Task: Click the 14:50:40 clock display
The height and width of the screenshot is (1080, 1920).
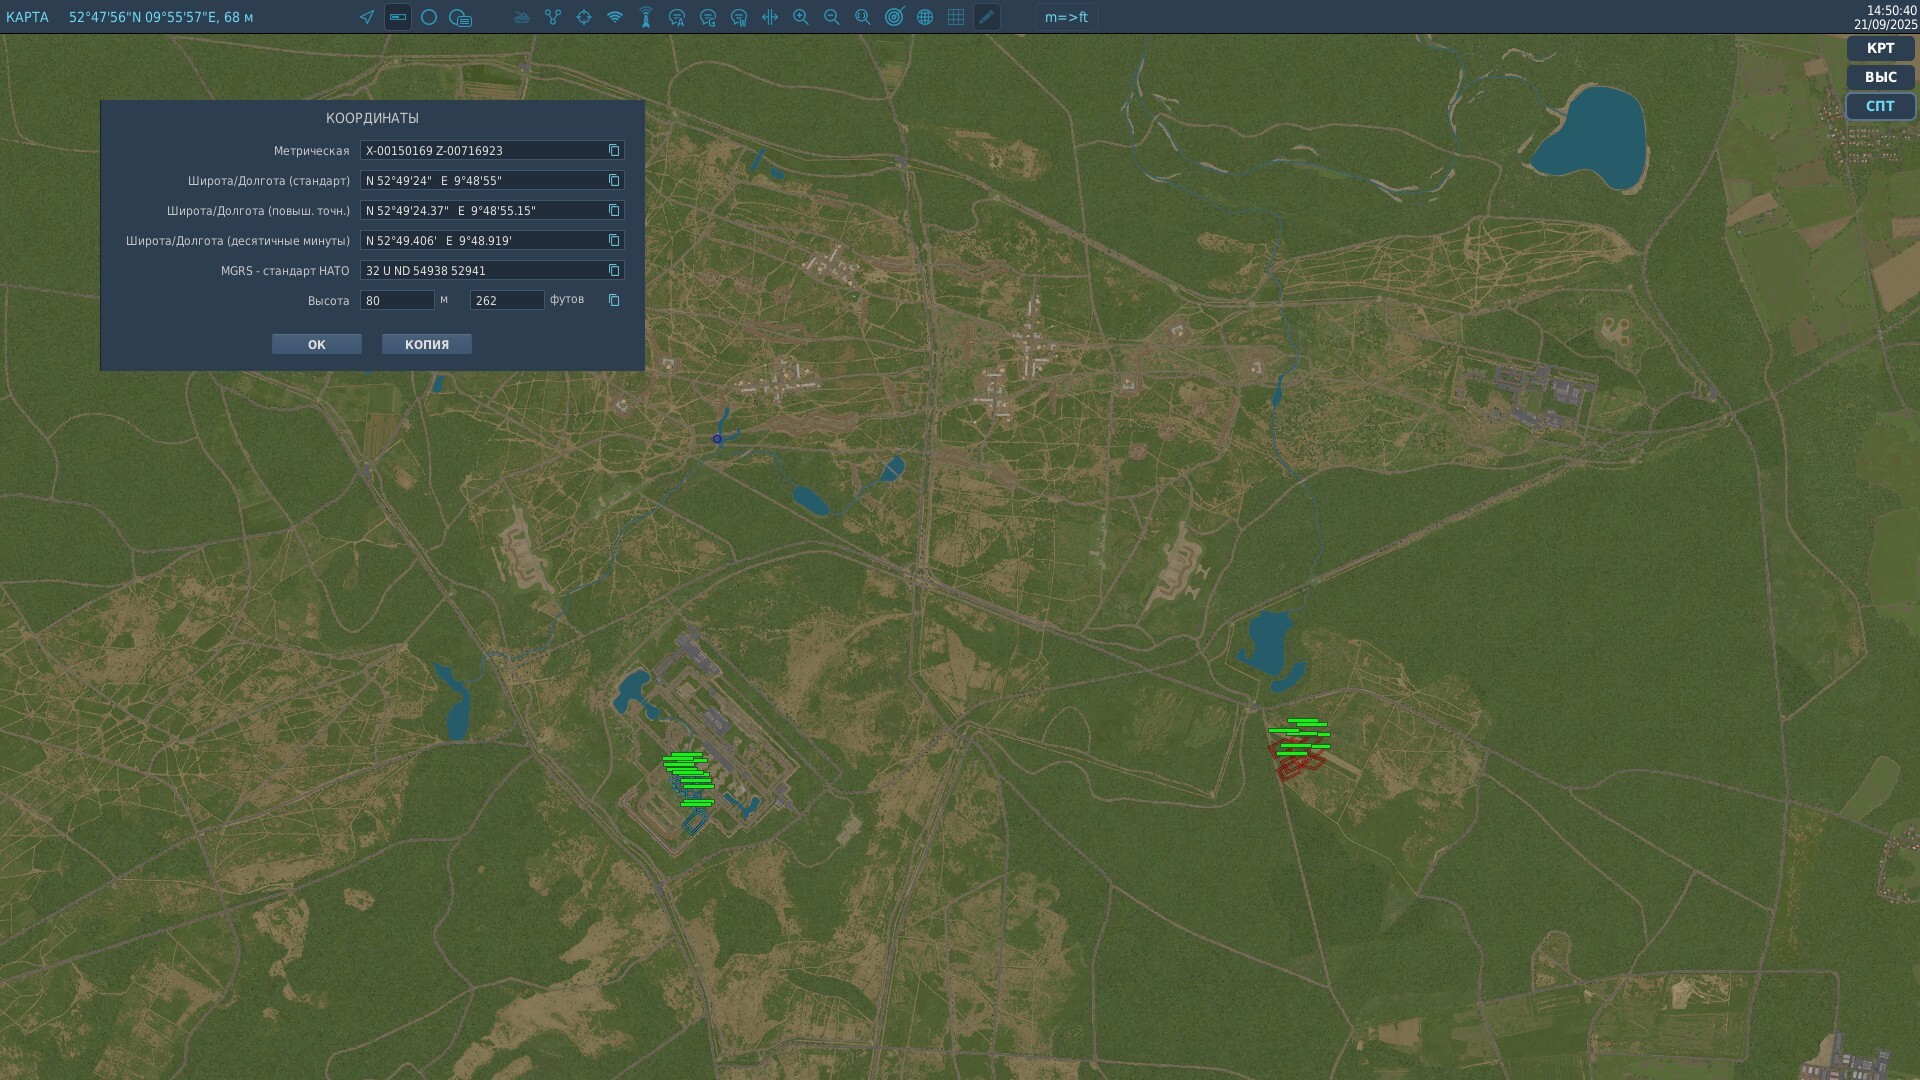Action: 1891,10
